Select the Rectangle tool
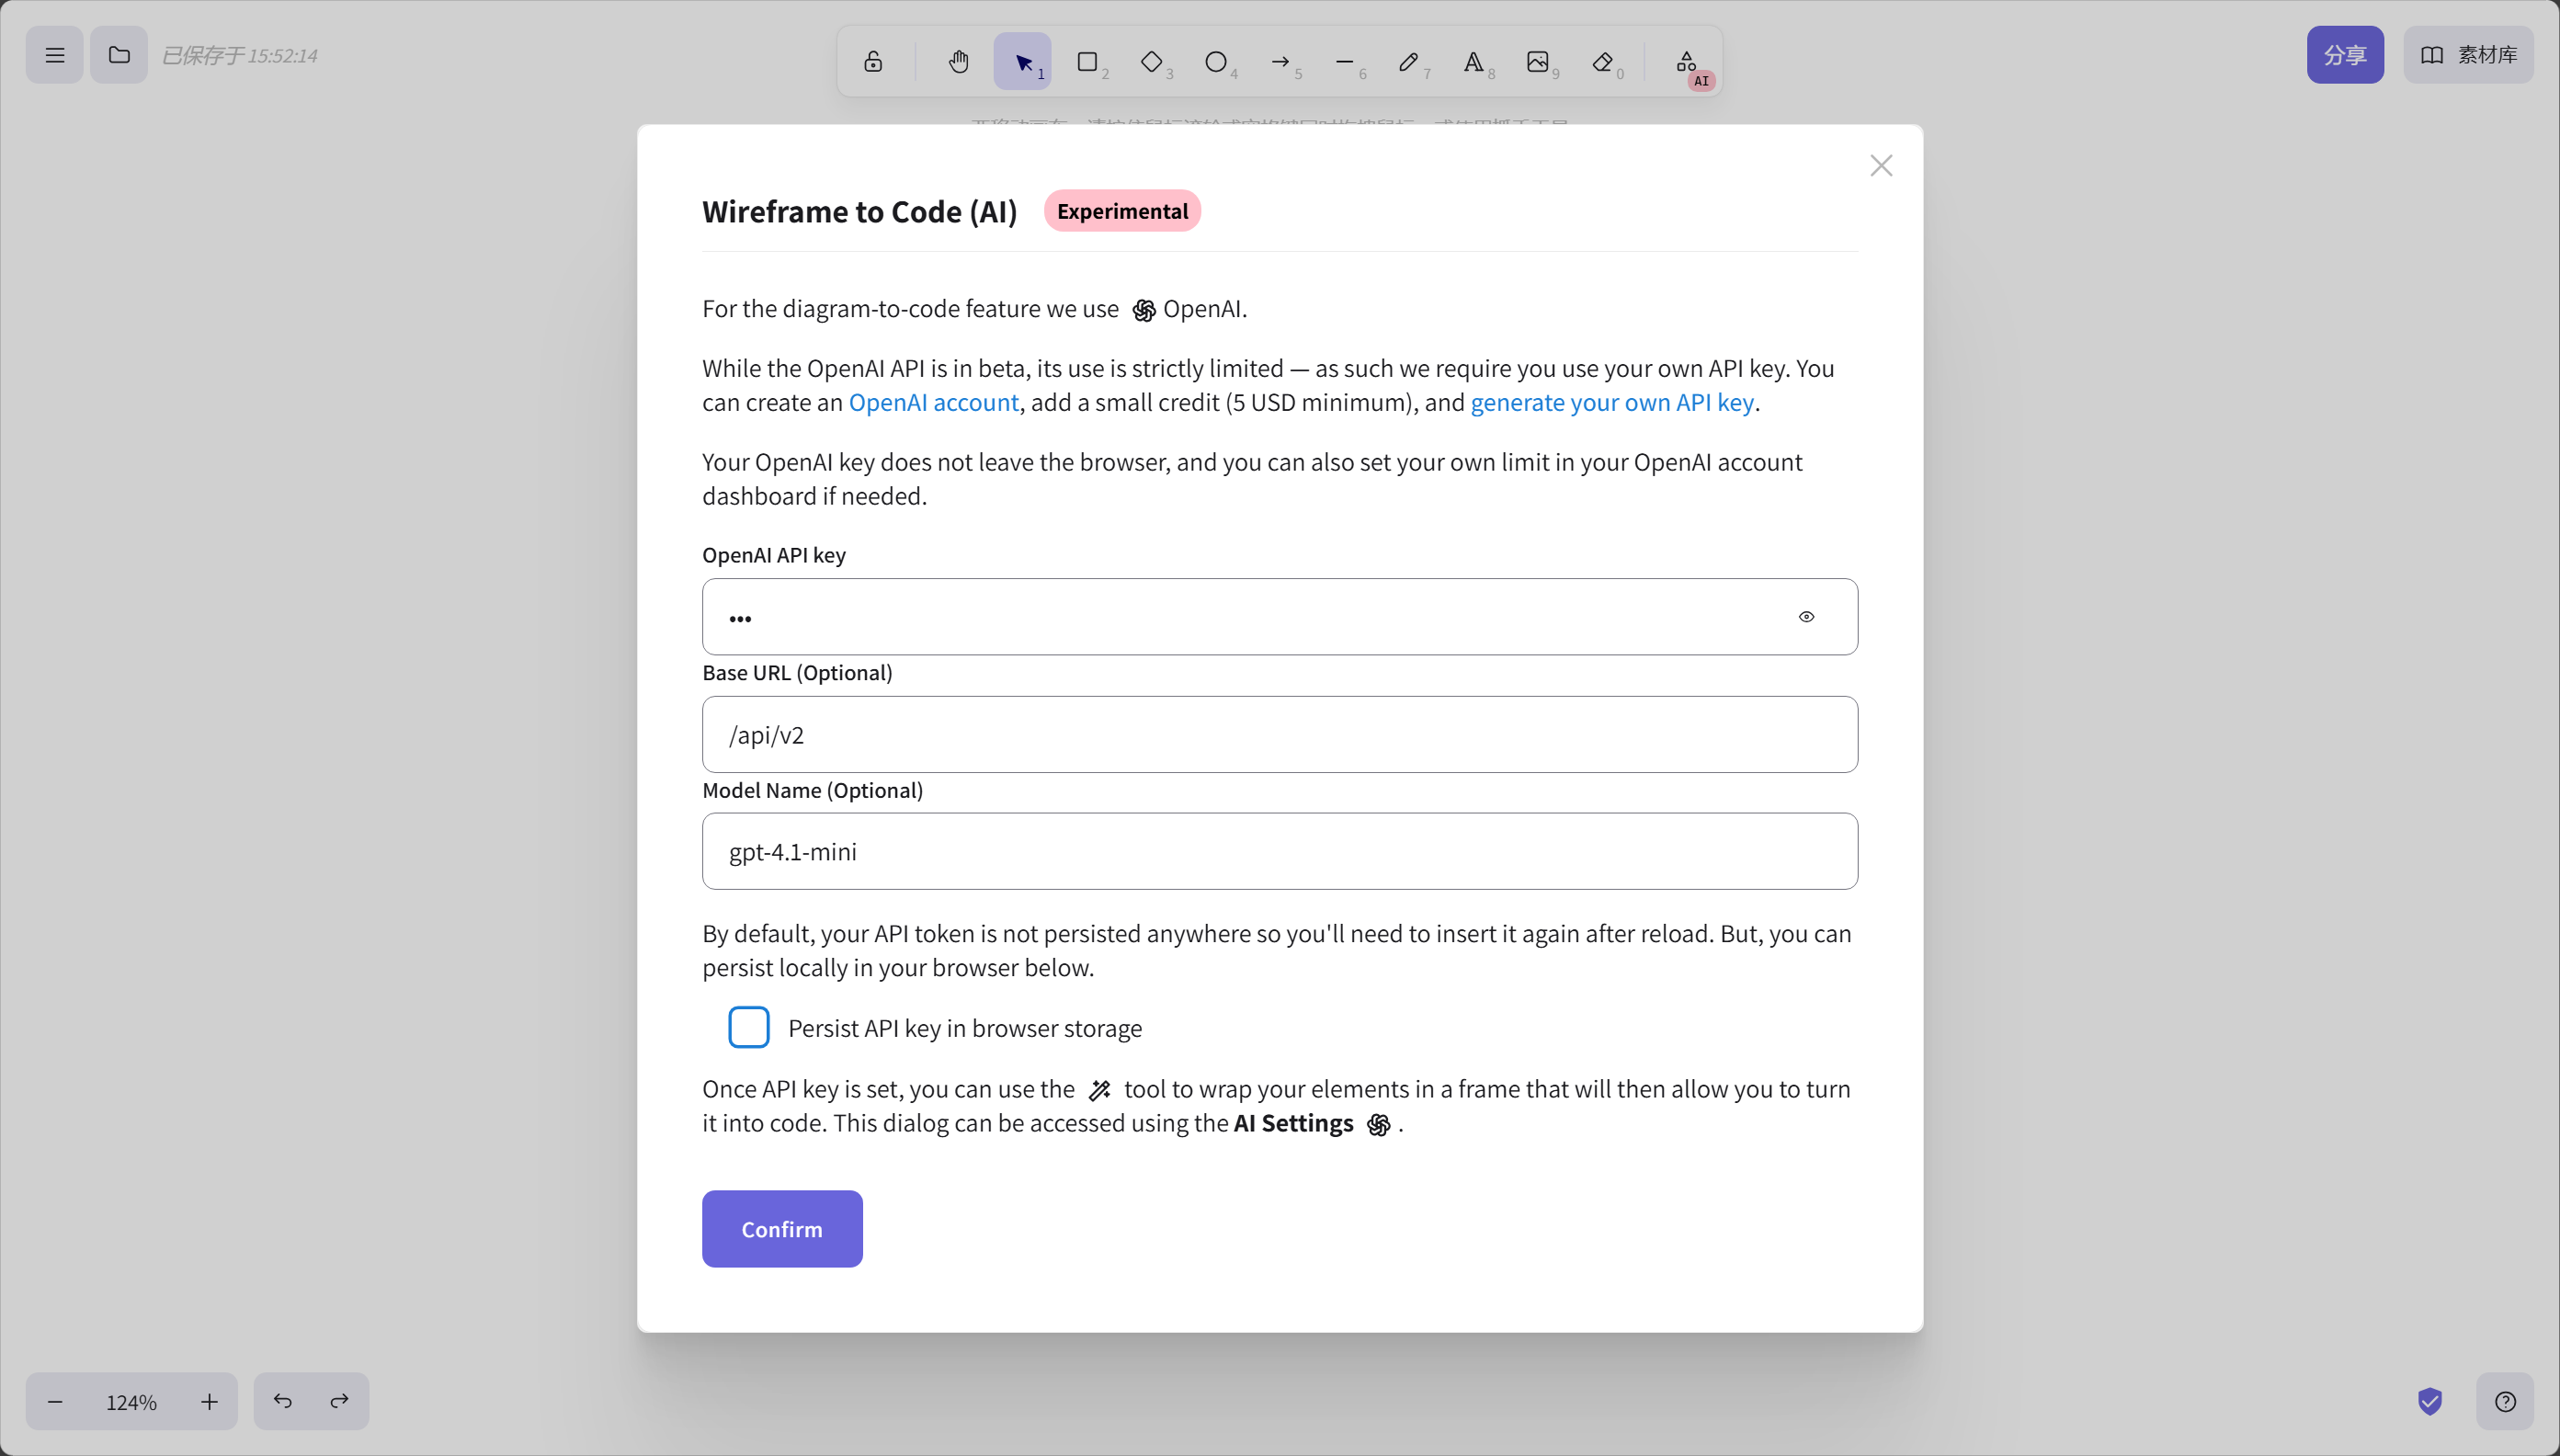 (x=1087, y=62)
